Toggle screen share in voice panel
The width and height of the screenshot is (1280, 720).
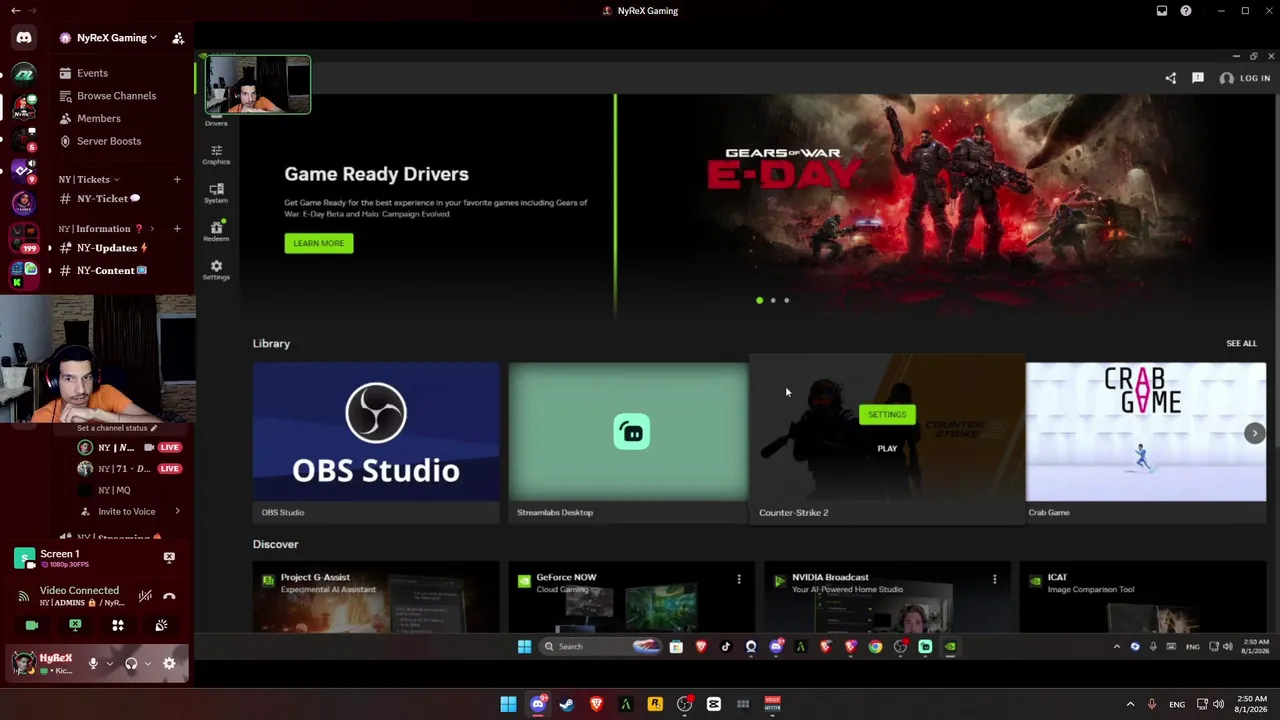tap(75, 625)
